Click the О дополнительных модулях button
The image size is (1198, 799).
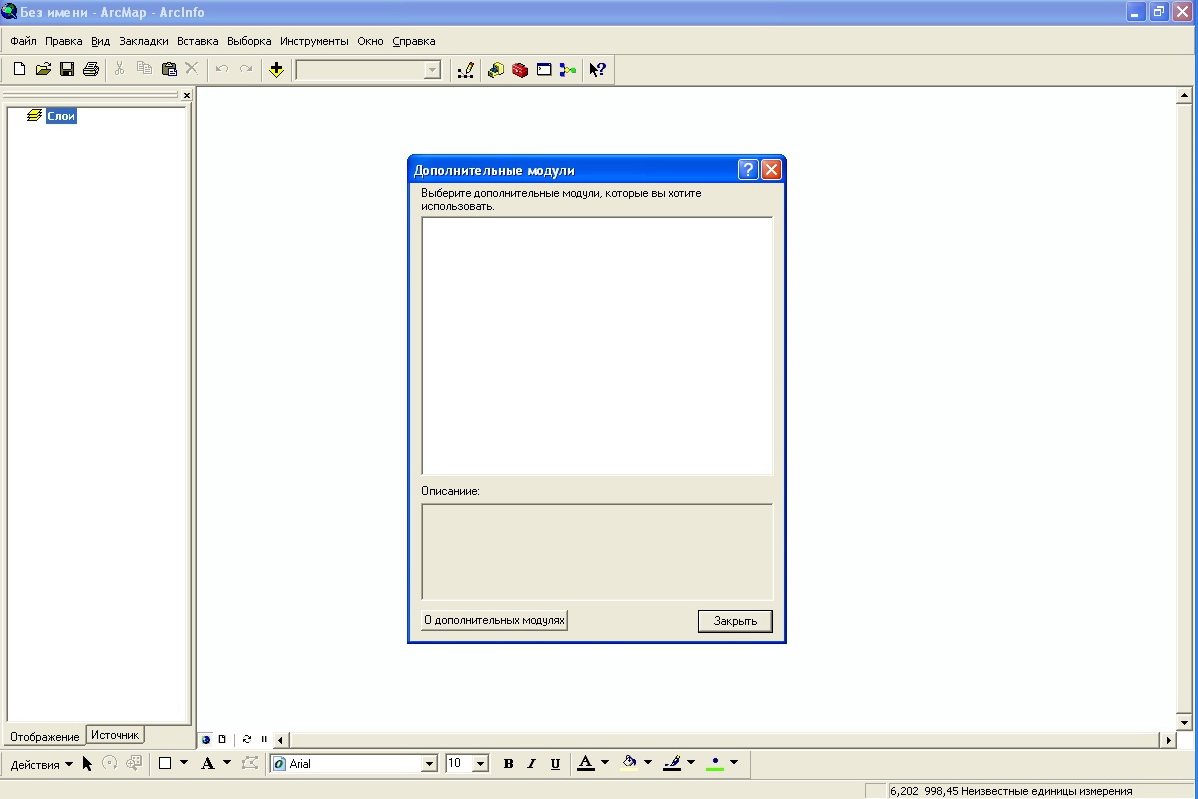click(494, 620)
